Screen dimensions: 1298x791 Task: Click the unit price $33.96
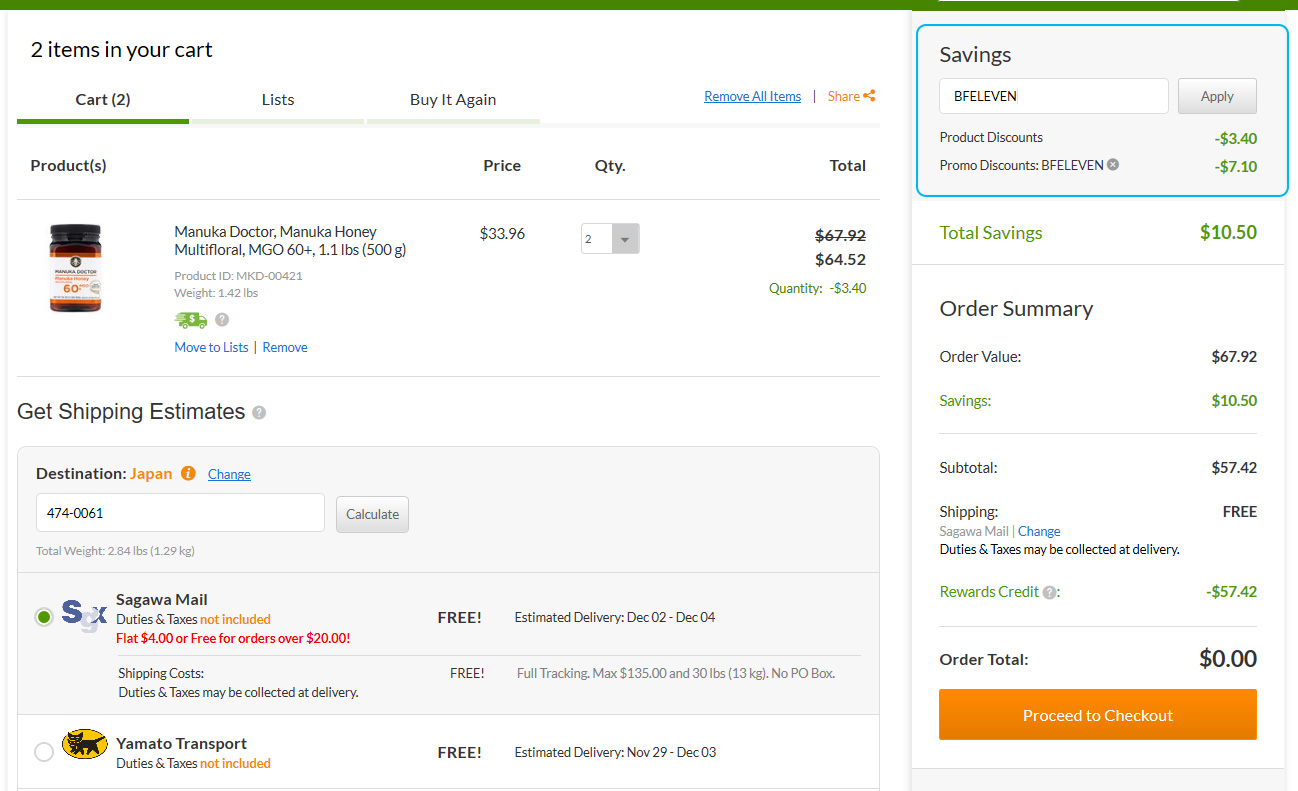(502, 234)
